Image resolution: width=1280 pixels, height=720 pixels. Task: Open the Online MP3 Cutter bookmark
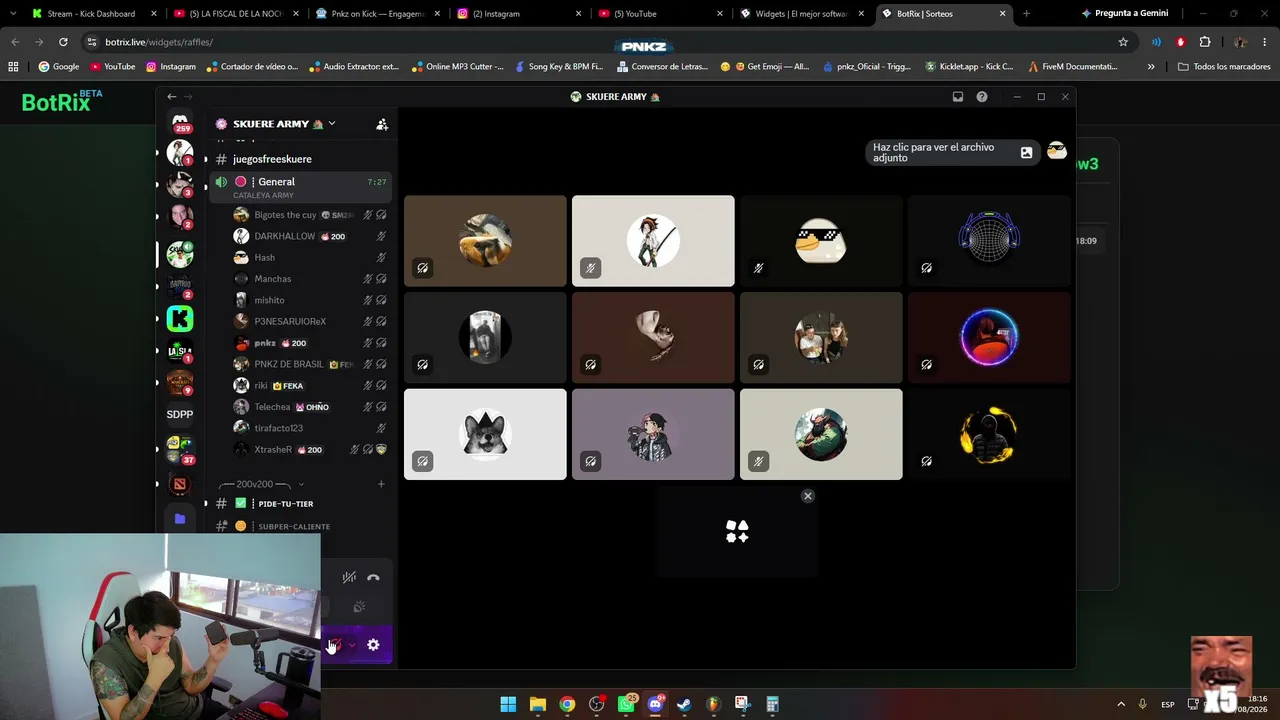pyautogui.click(x=457, y=67)
